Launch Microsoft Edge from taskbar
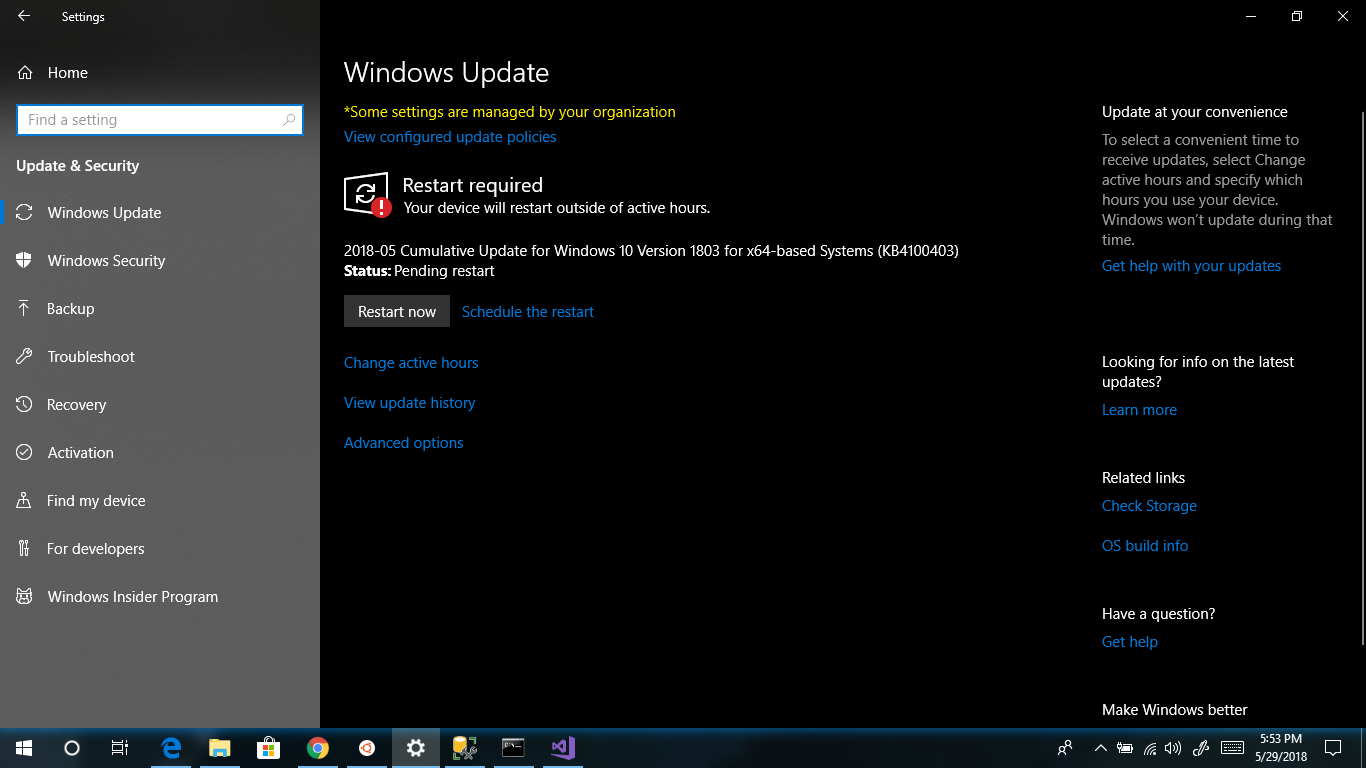The height and width of the screenshot is (768, 1366). coord(171,748)
